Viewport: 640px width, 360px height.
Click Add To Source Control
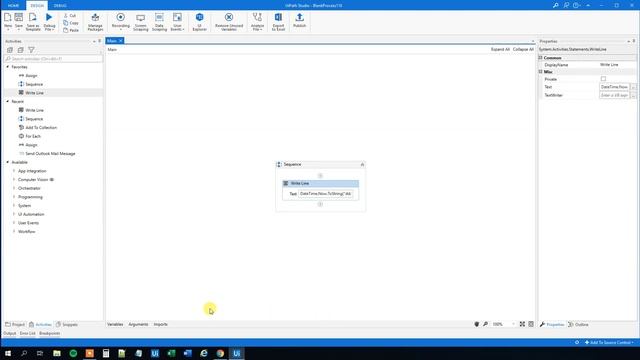[x=609, y=342]
